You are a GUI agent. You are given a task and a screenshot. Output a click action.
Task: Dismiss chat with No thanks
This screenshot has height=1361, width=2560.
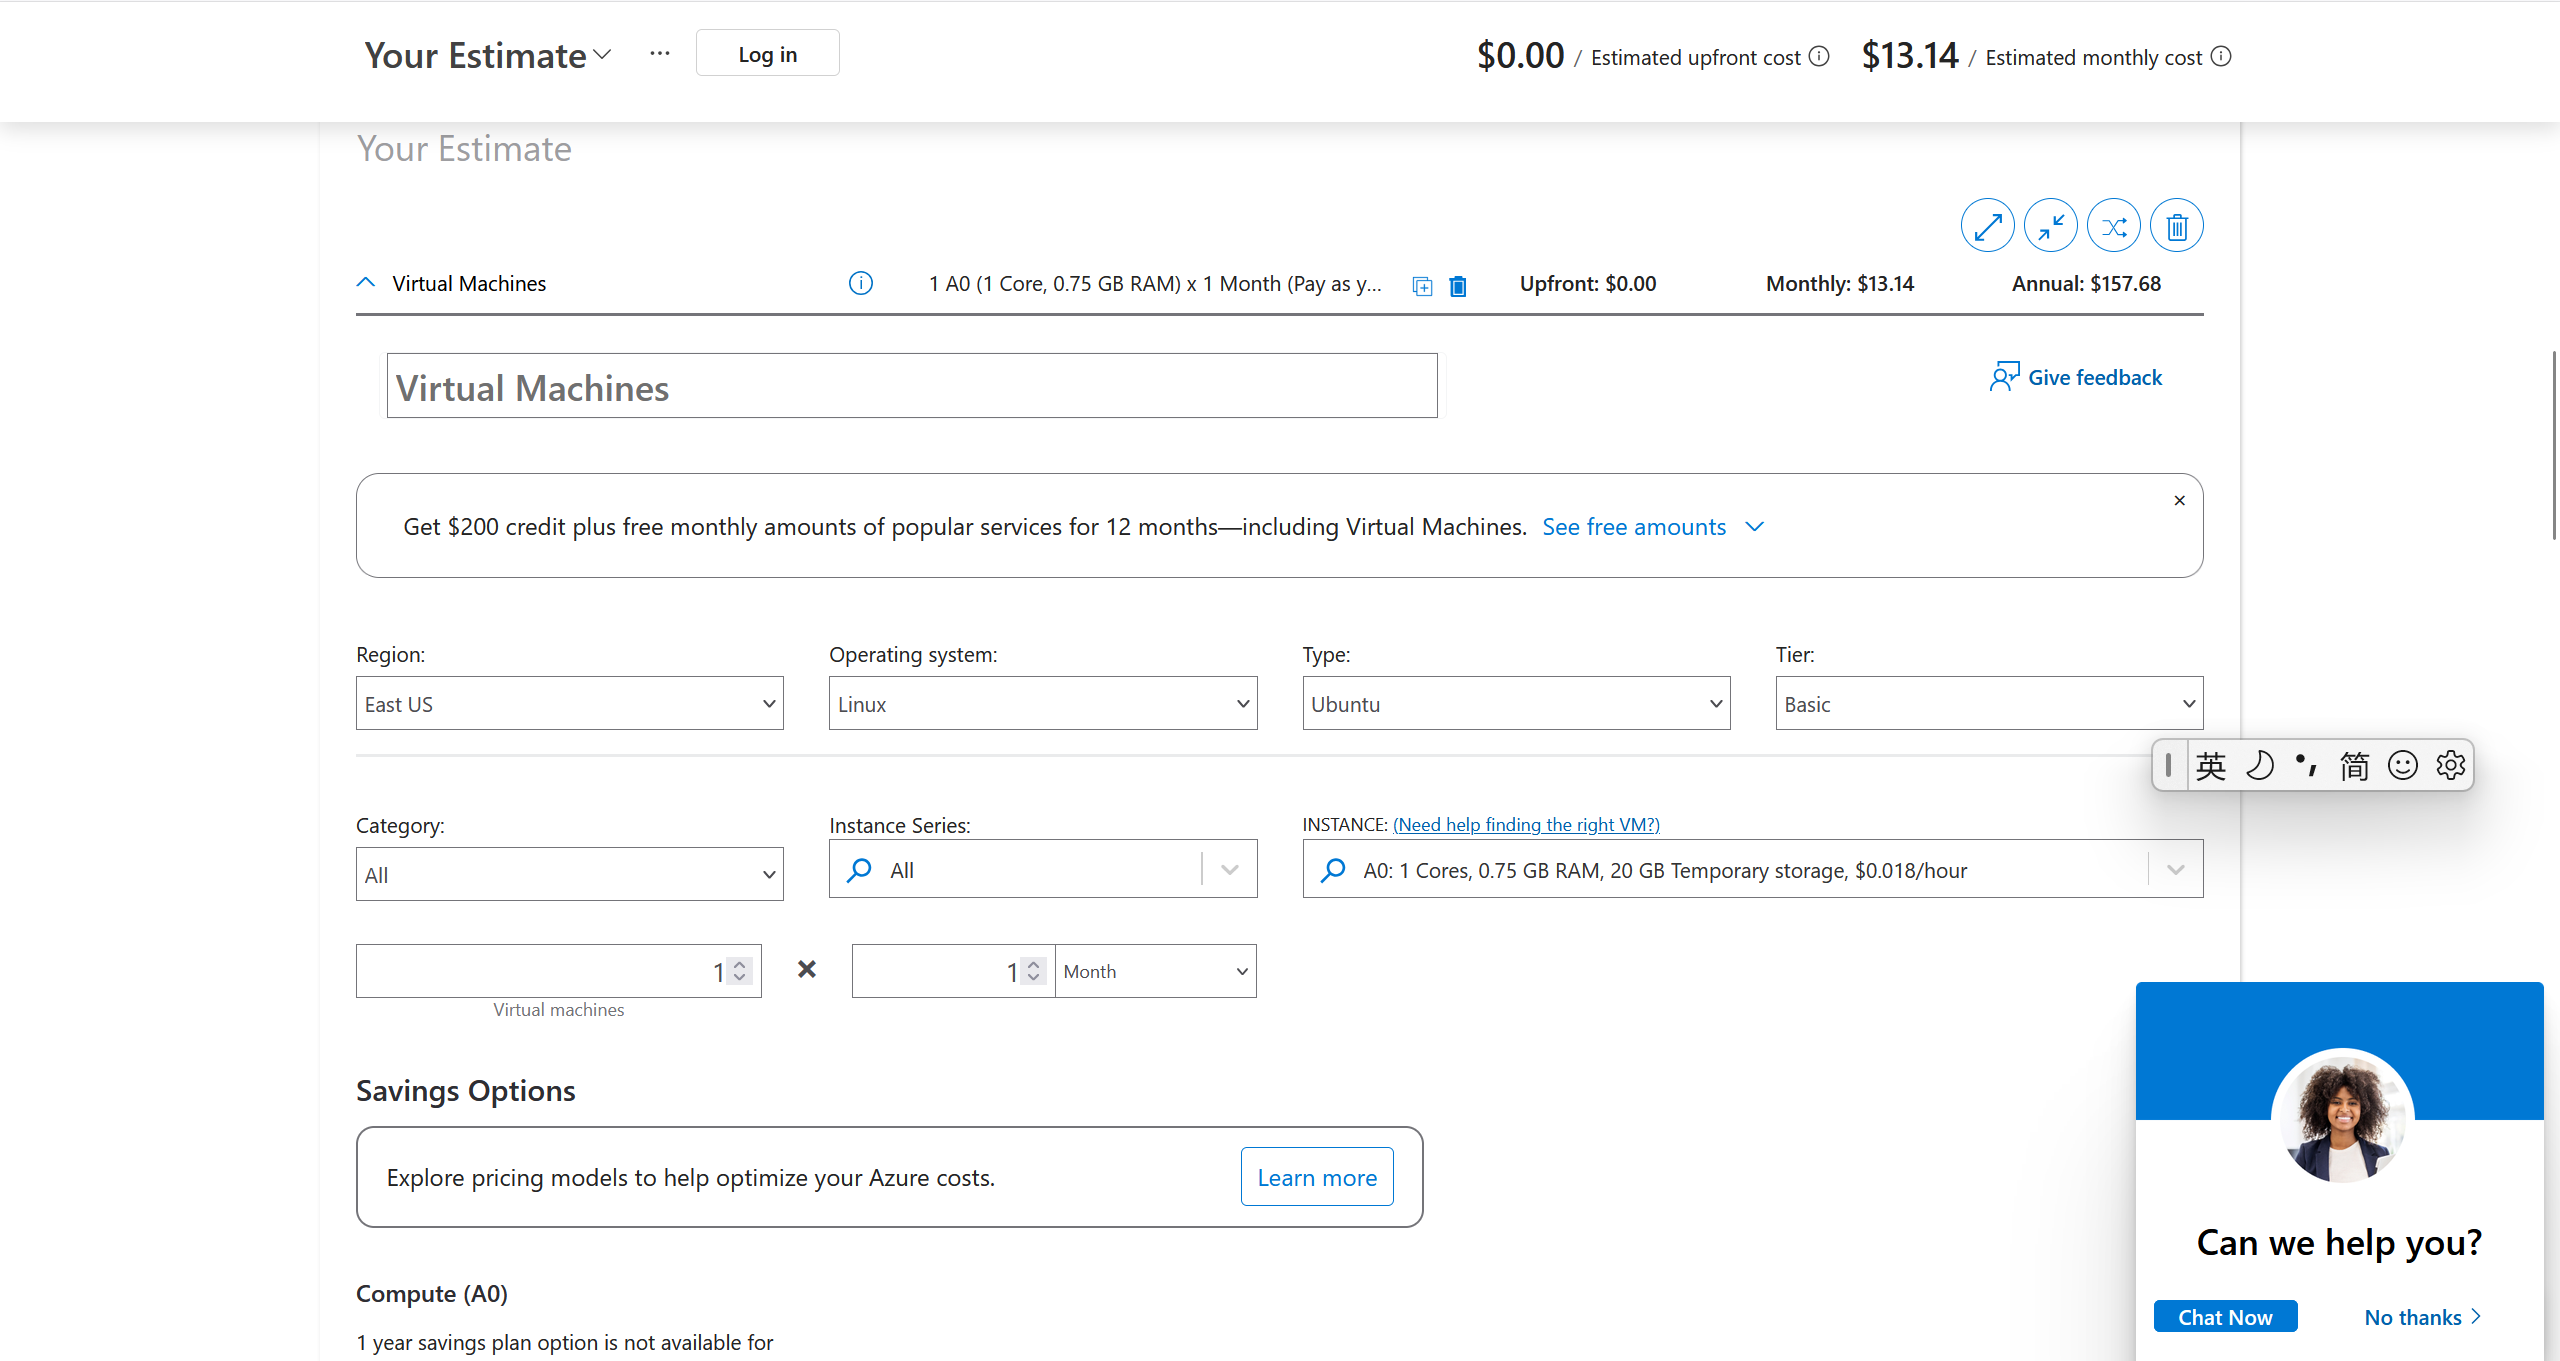point(2422,1317)
